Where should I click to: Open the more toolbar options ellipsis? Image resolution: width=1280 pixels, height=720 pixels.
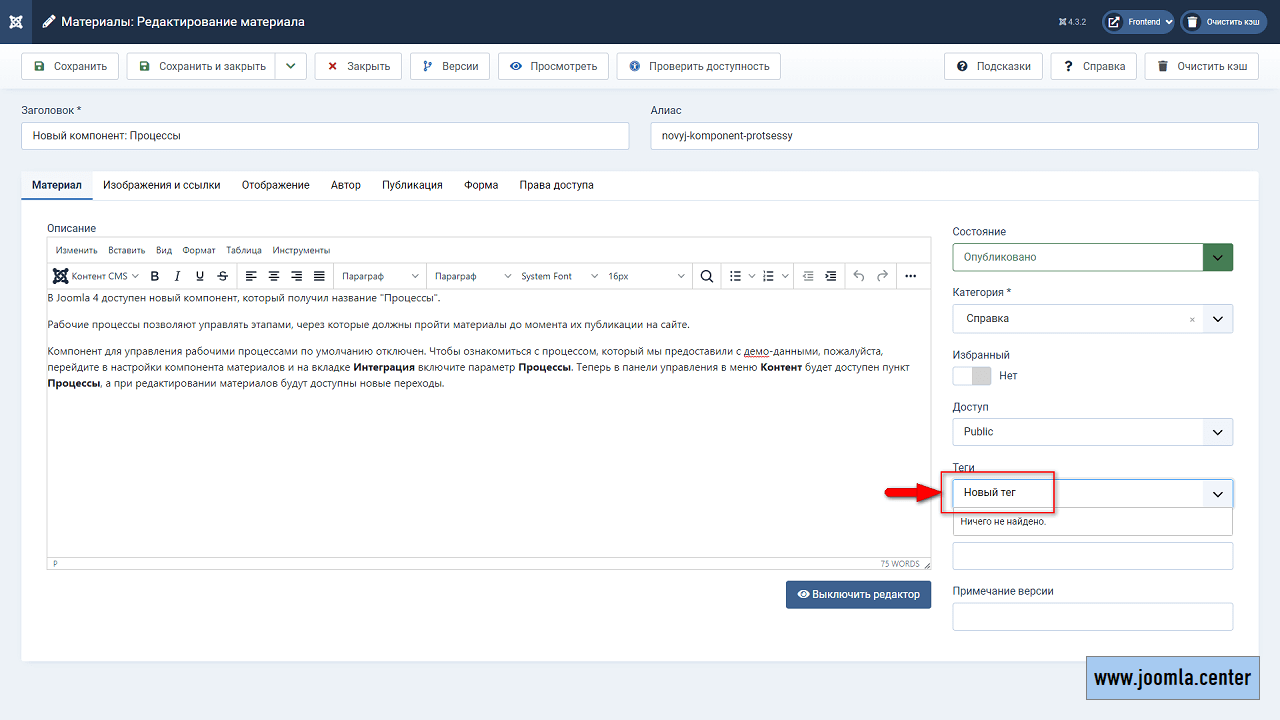point(912,275)
